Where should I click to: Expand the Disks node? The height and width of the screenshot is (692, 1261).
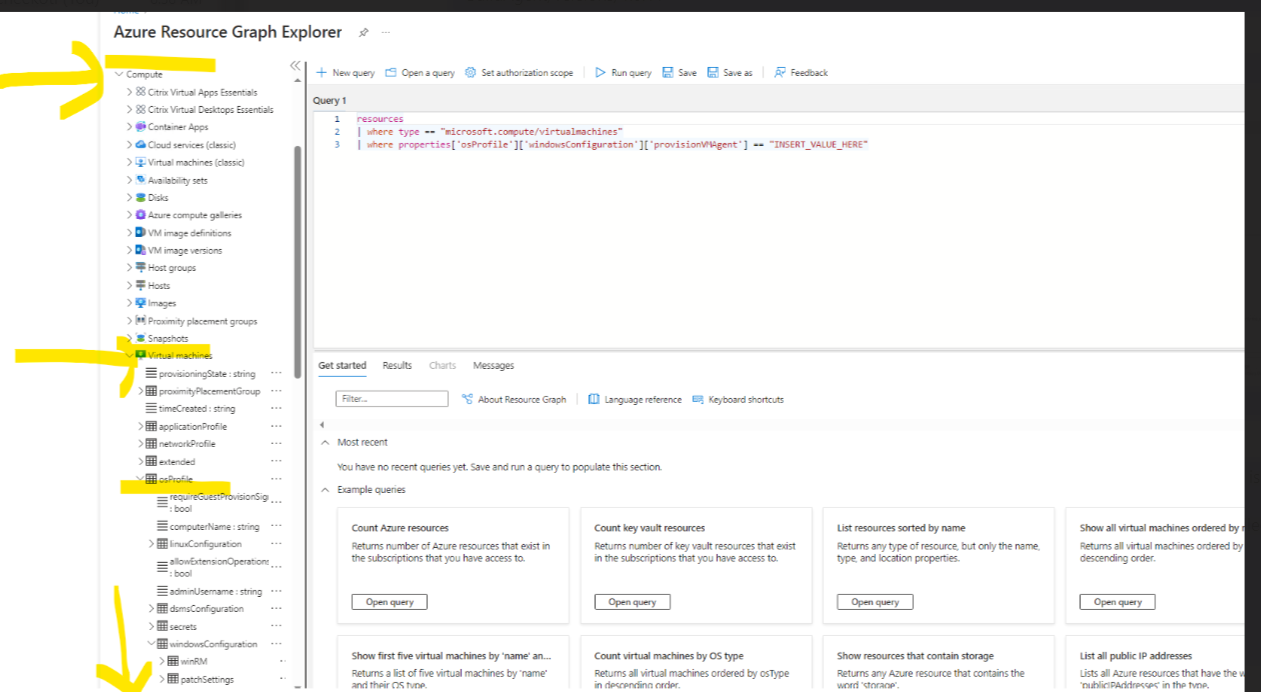[x=129, y=197]
